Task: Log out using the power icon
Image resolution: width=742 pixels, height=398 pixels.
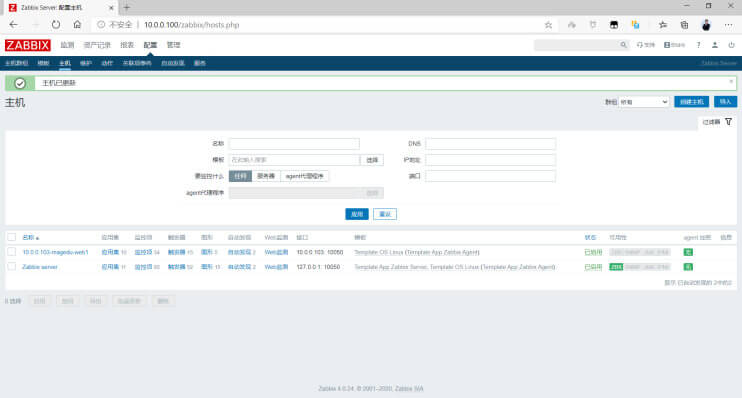Action: click(731, 45)
